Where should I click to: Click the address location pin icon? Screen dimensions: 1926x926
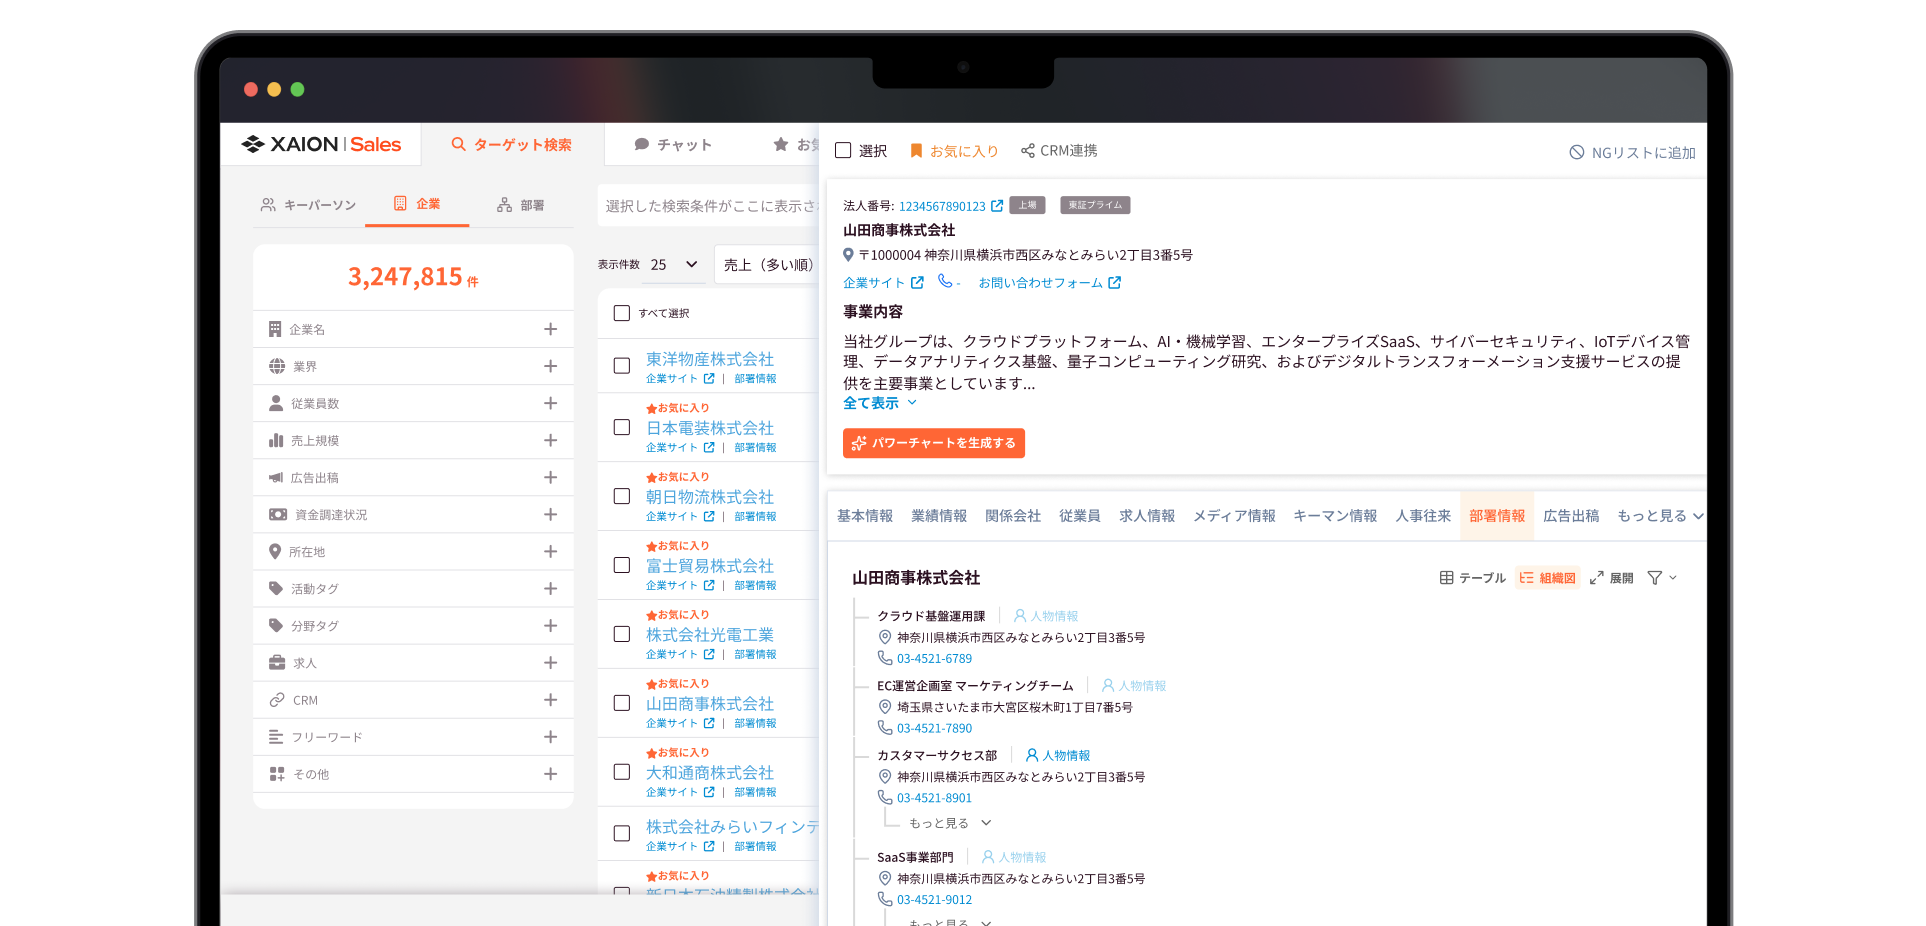coord(848,255)
